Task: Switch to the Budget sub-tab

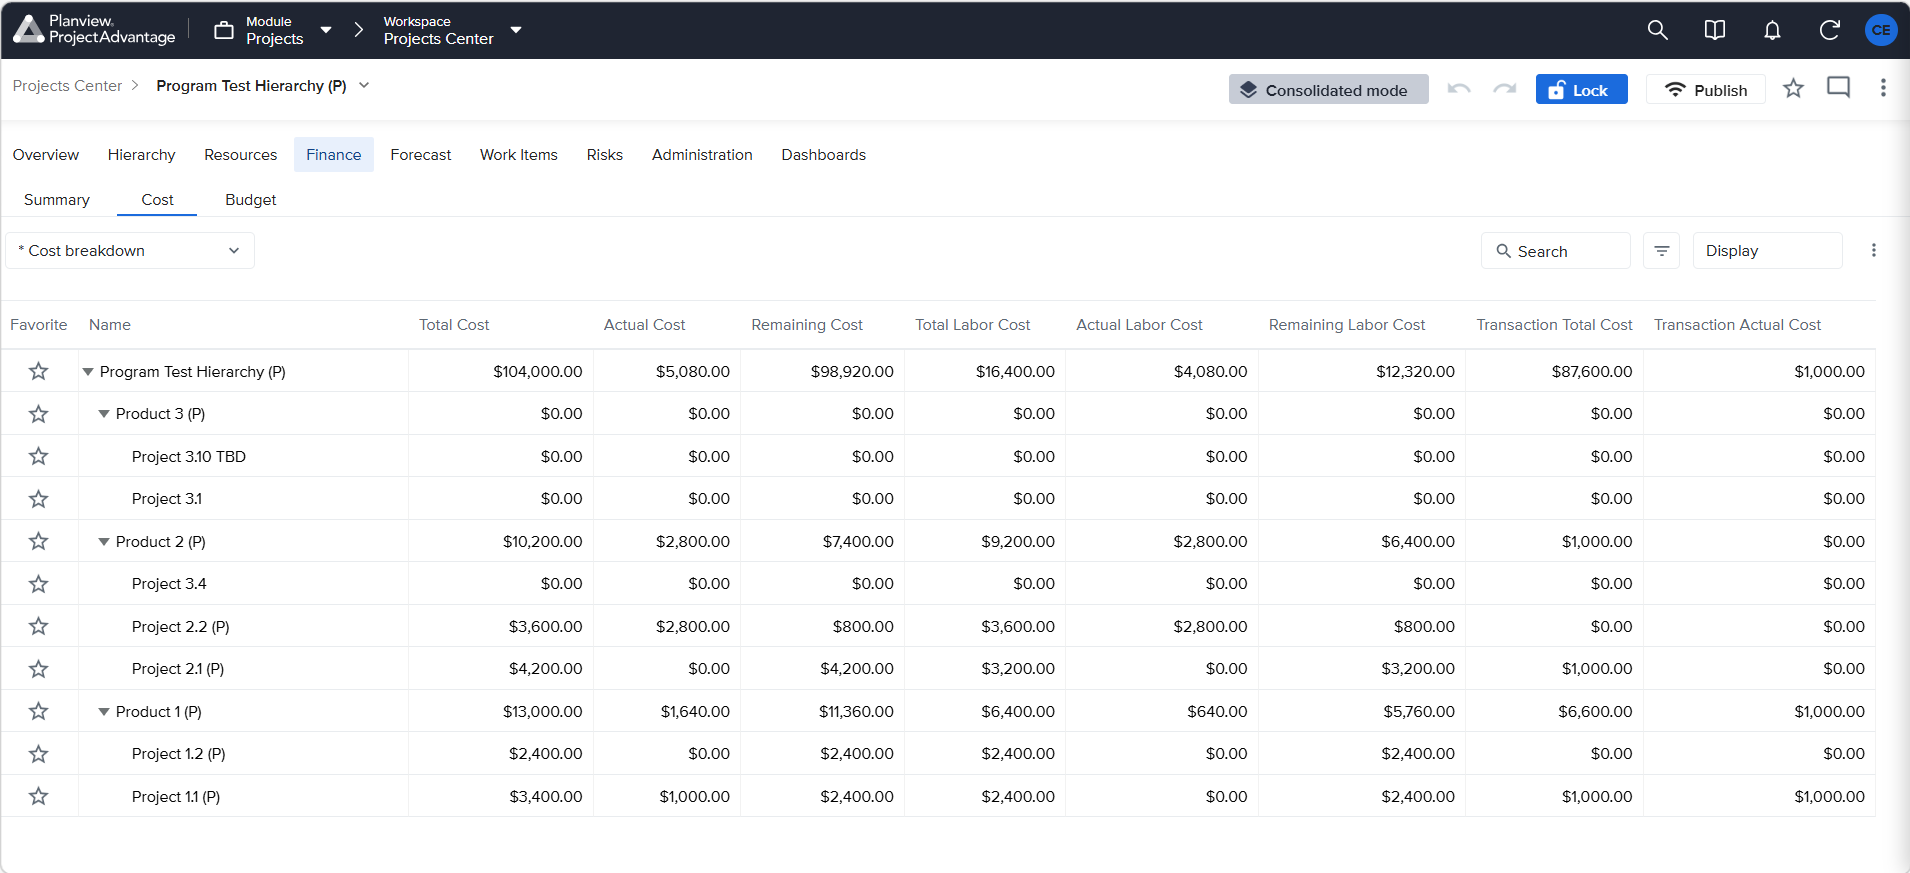Action: click(x=251, y=200)
